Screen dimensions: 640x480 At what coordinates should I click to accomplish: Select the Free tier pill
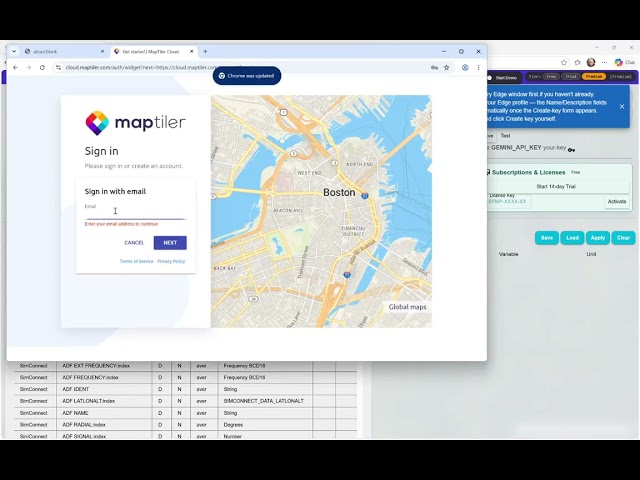(551, 77)
